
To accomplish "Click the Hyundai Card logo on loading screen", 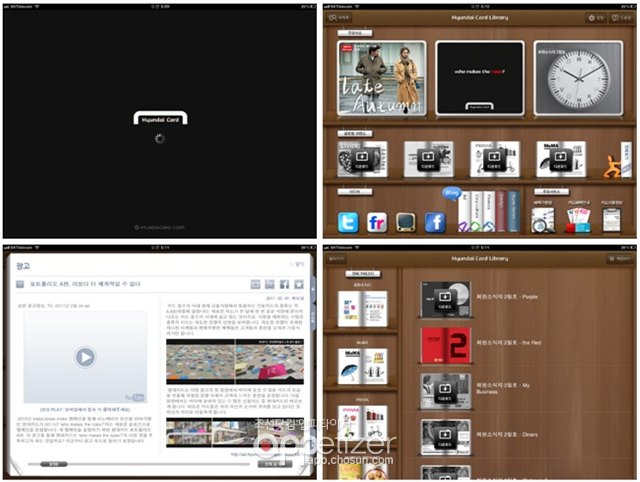I will [x=160, y=118].
